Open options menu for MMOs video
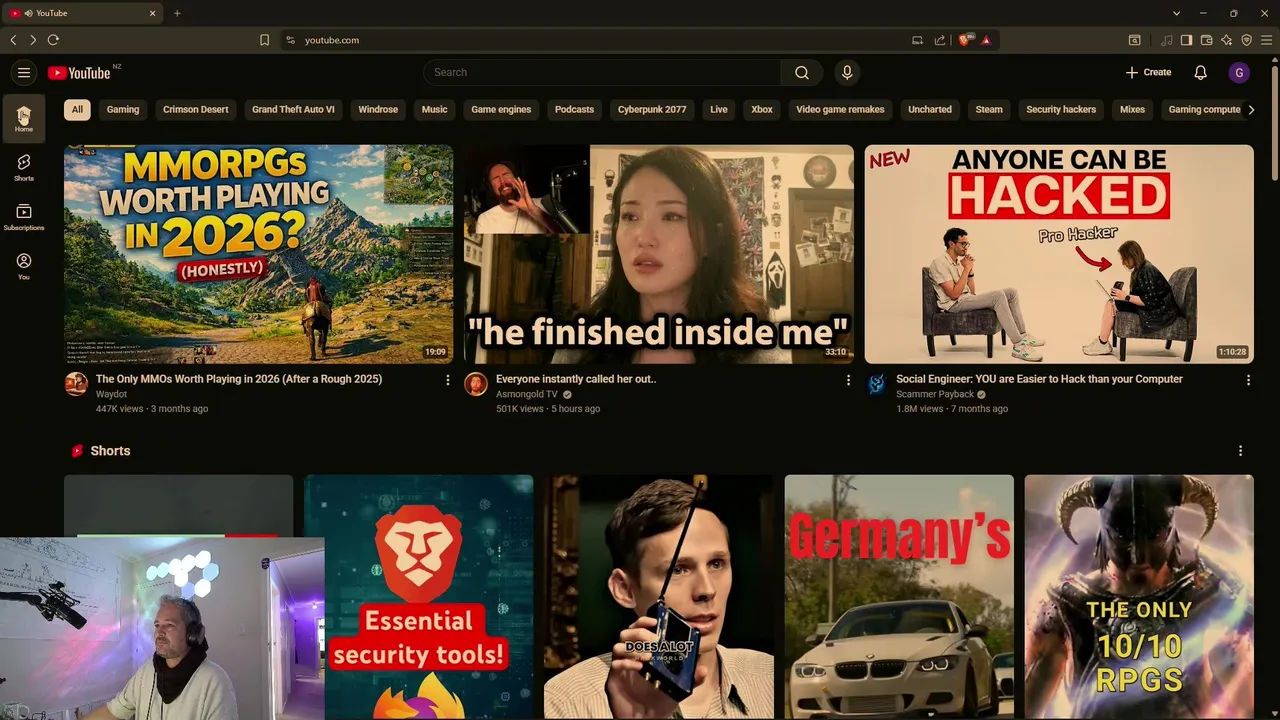The image size is (1280, 720). click(x=447, y=380)
